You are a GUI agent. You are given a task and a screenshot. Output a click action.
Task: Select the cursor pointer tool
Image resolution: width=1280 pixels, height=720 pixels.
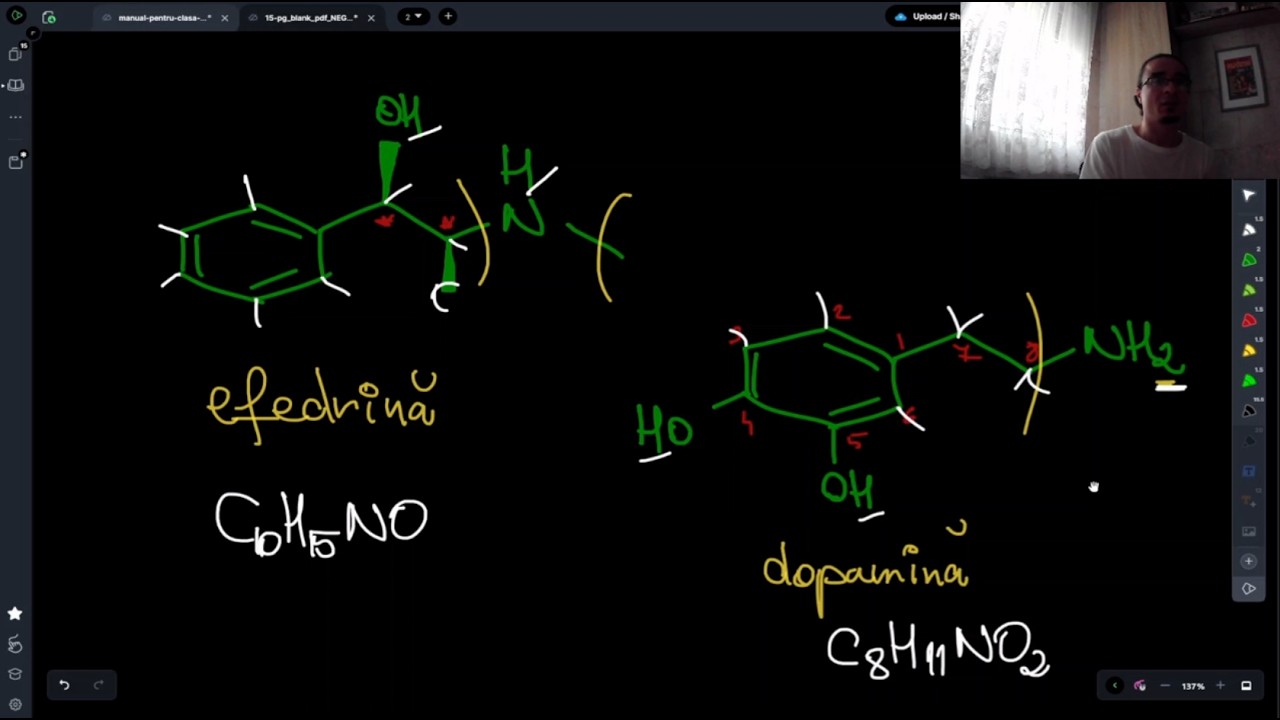coord(1248,196)
